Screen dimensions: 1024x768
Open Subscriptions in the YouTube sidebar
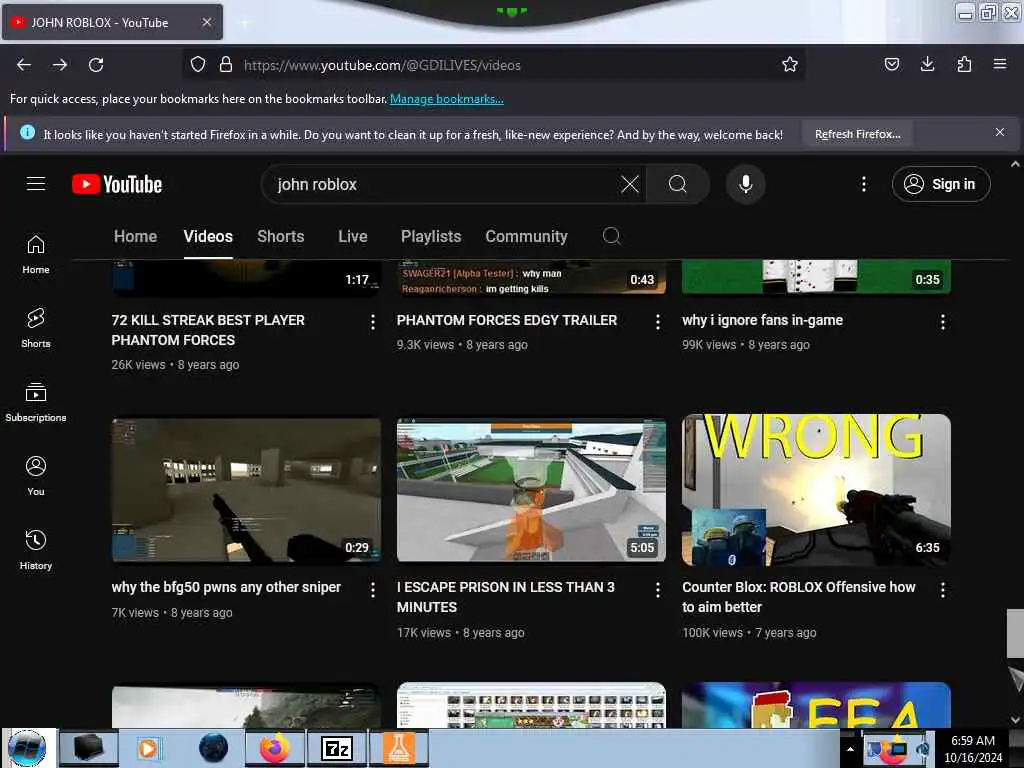point(36,402)
